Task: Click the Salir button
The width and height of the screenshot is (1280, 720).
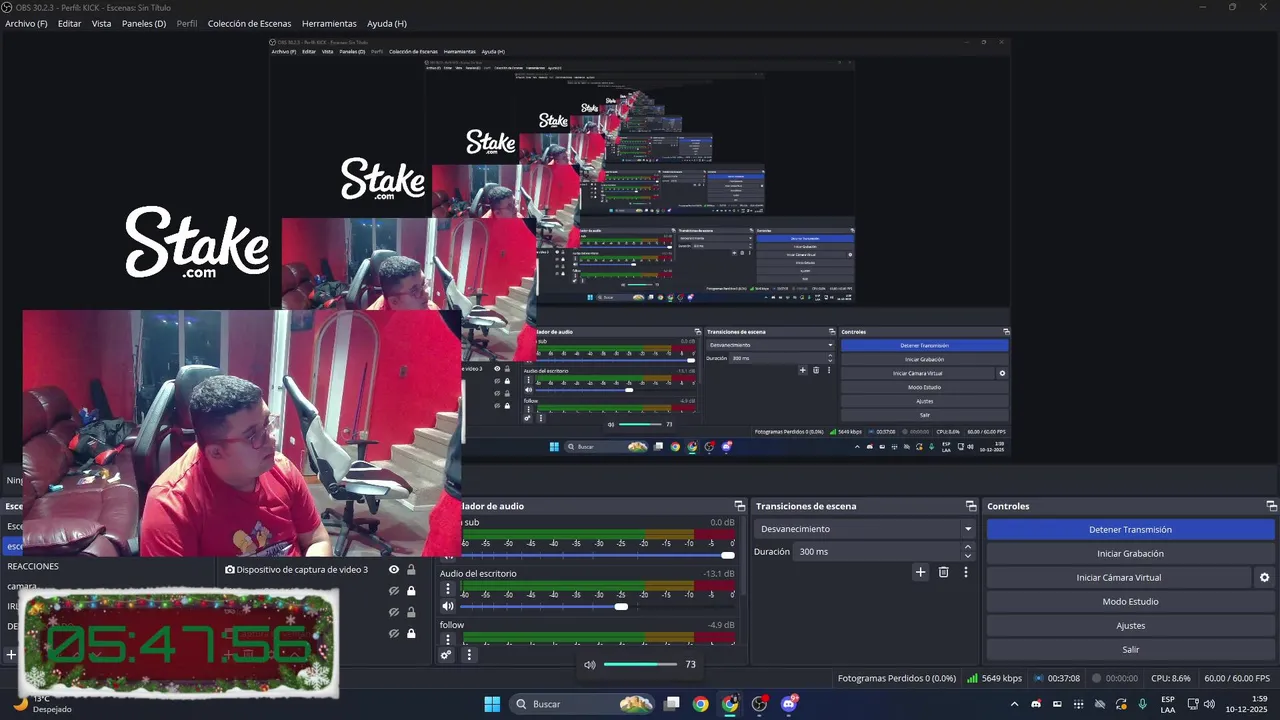Action: click(1130, 650)
